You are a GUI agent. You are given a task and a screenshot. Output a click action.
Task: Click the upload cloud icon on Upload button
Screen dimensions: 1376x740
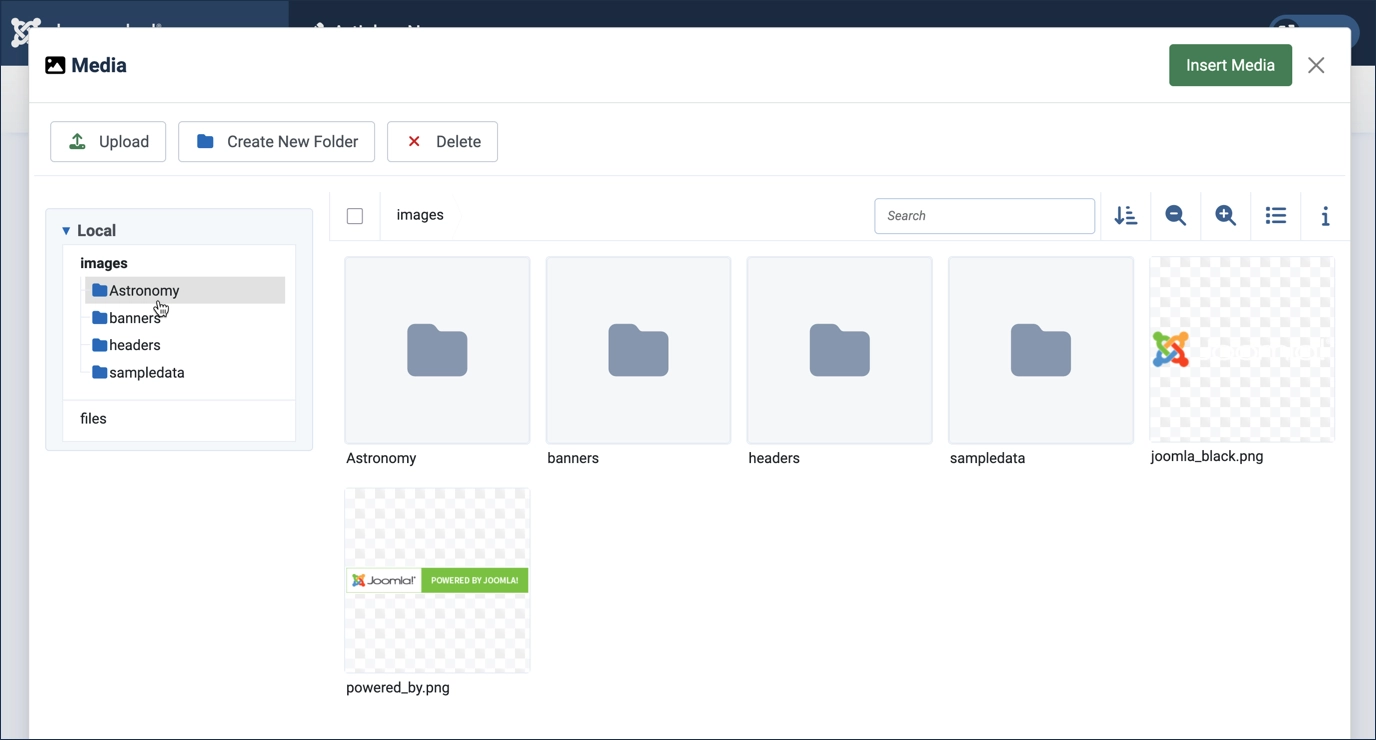(76, 141)
